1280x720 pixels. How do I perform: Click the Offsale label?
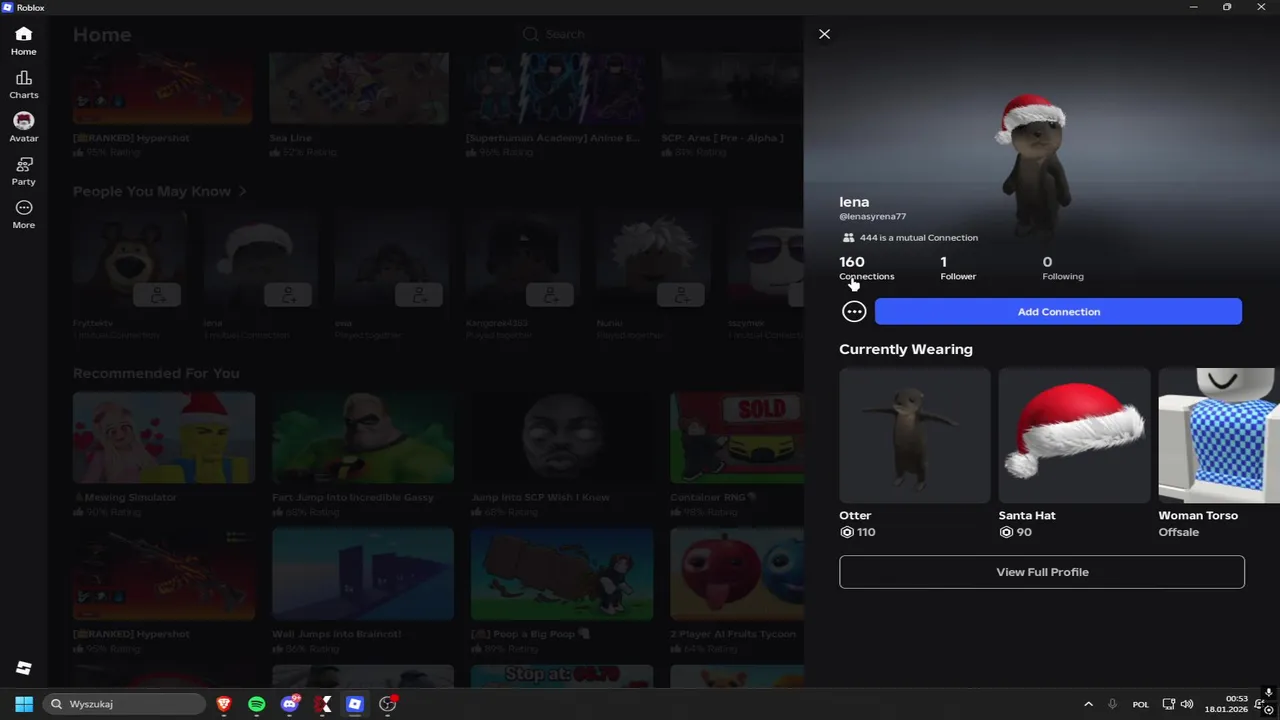pos(1178,532)
